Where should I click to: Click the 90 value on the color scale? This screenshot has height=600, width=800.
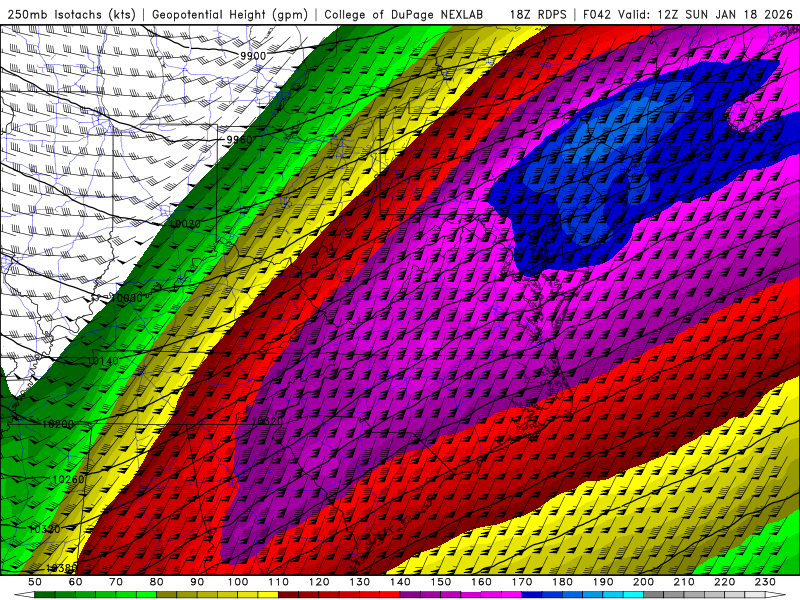197,582
